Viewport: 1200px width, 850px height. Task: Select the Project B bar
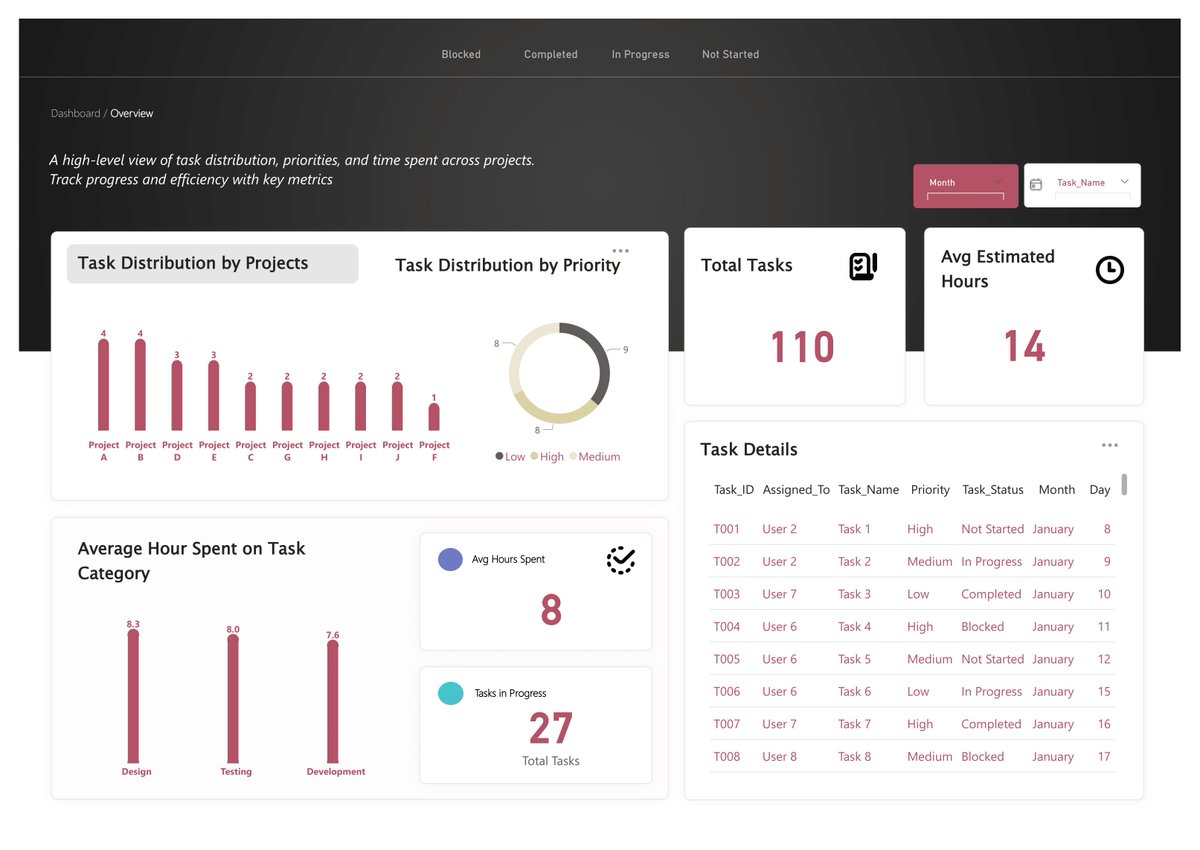tap(140, 385)
